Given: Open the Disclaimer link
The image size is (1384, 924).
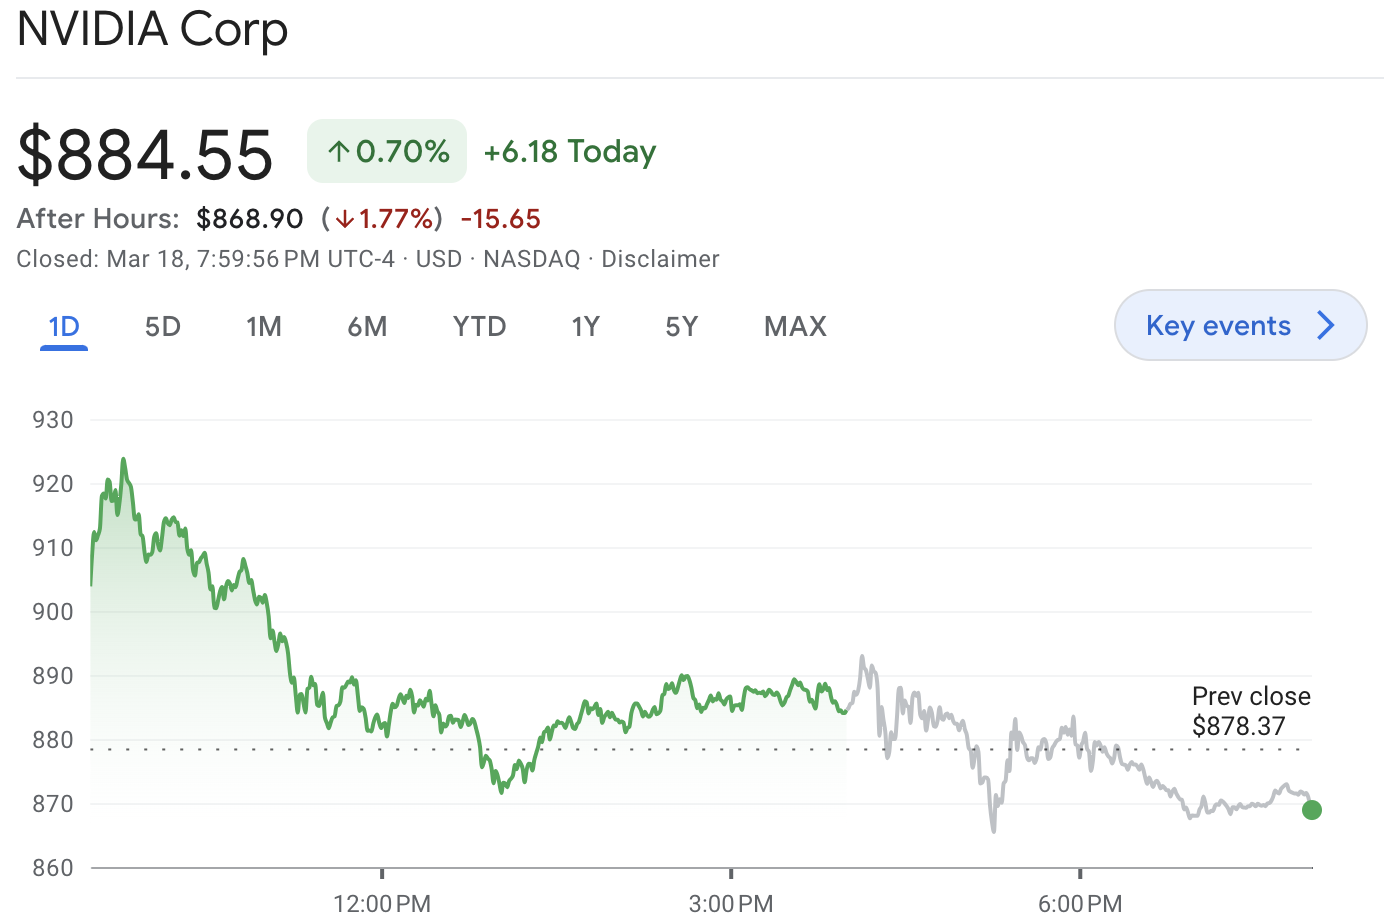Looking at the screenshot, I should 660,259.
